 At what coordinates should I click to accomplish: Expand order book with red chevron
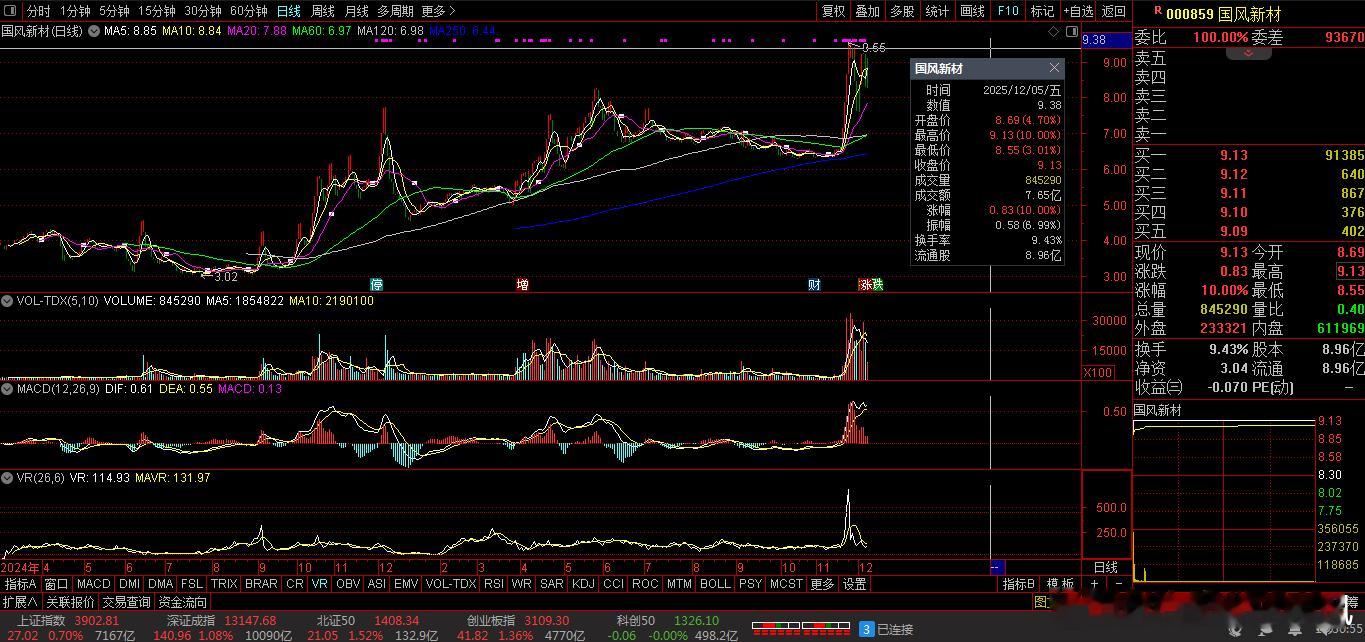click(1248, 52)
